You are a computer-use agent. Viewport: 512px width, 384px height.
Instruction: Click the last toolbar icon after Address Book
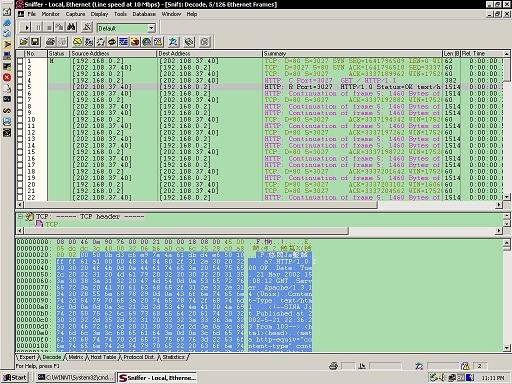pos(205,42)
